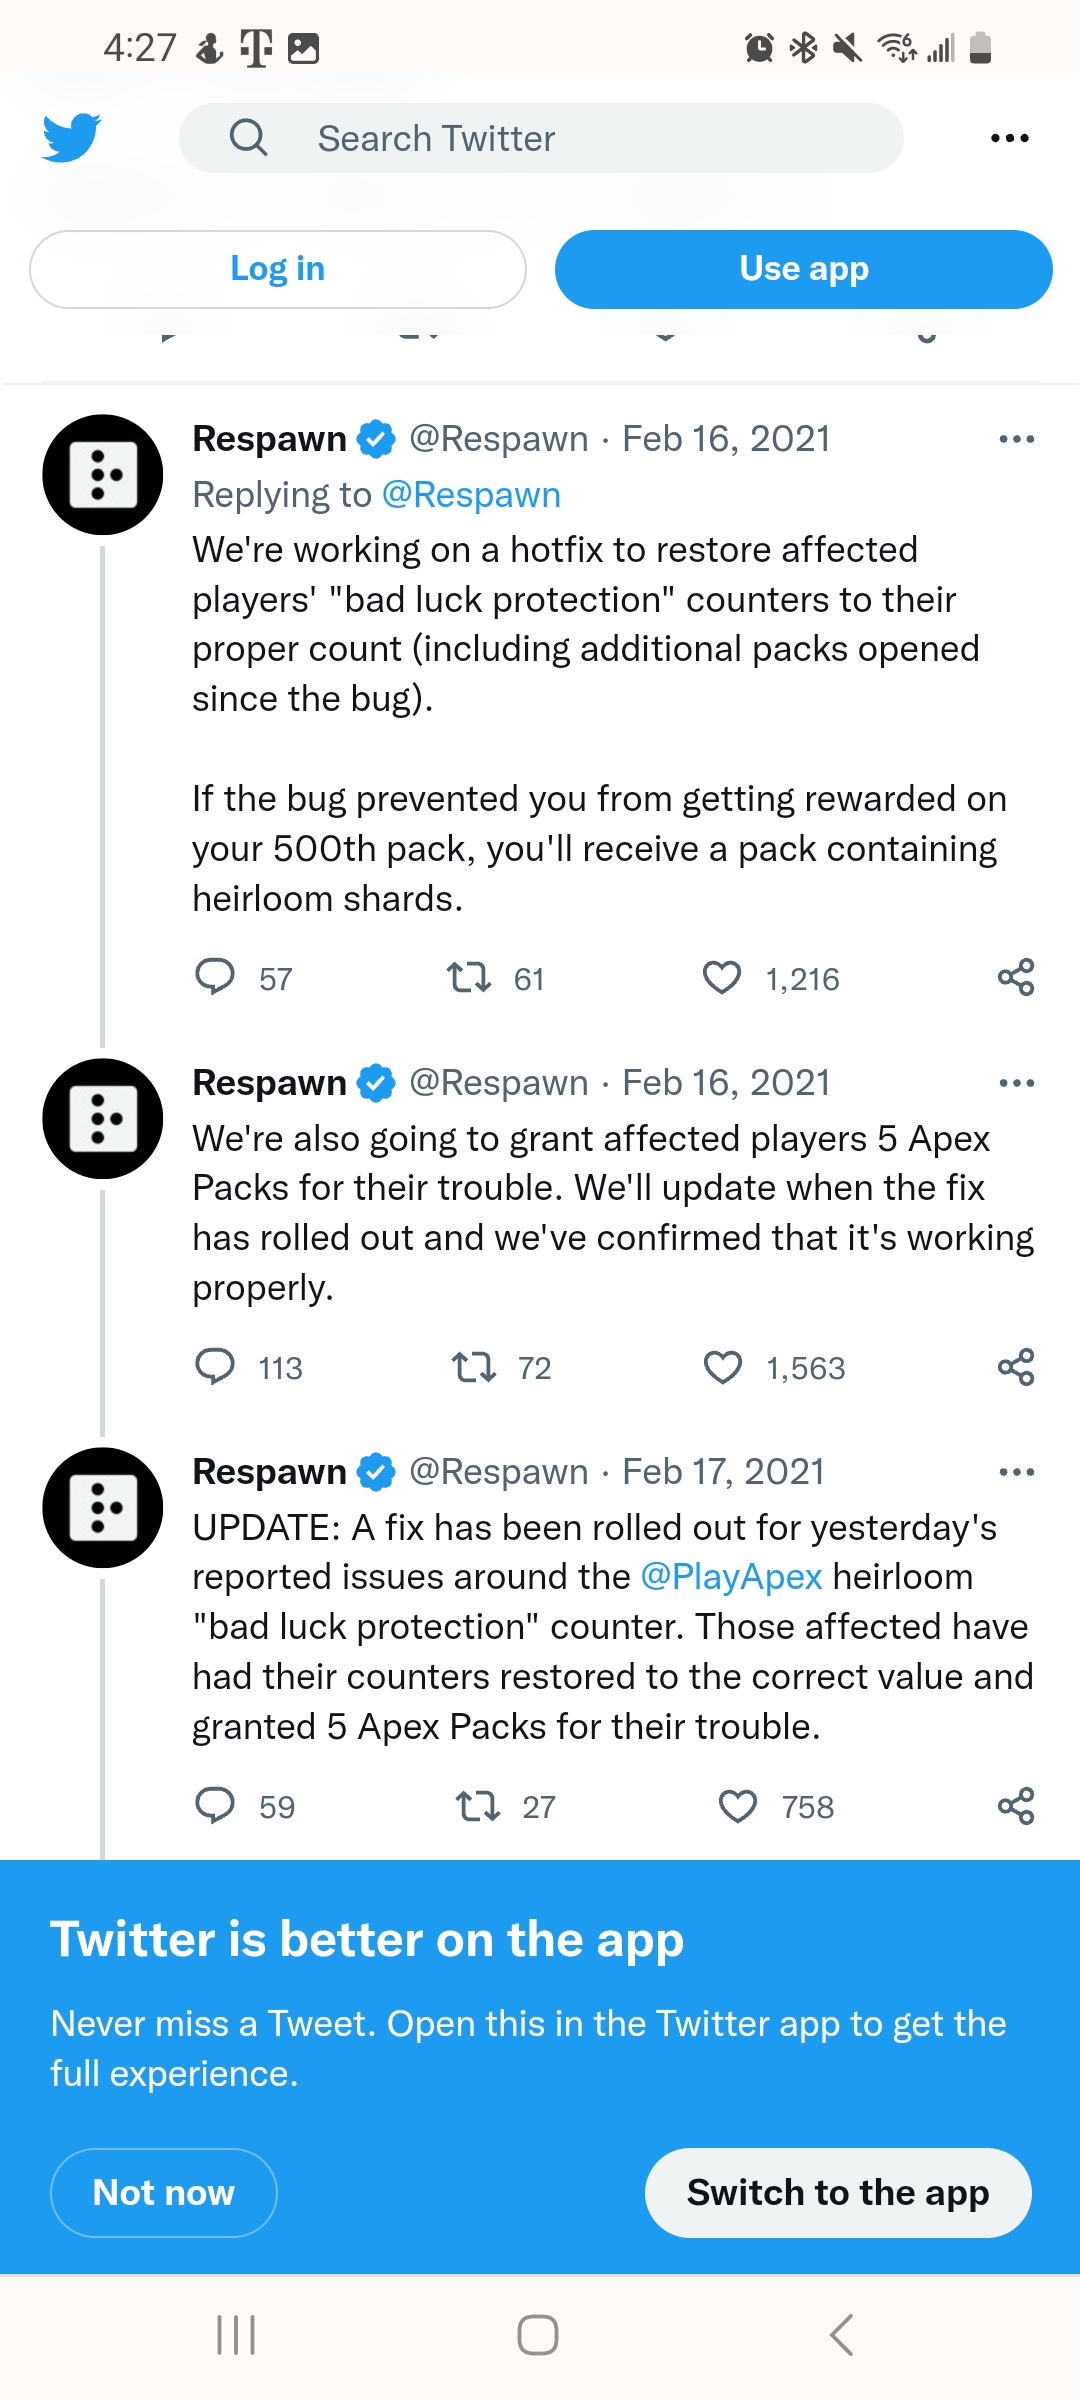Tap the Android back navigation button
Screen dimensions: 1080x2400
tap(842, 2335)
